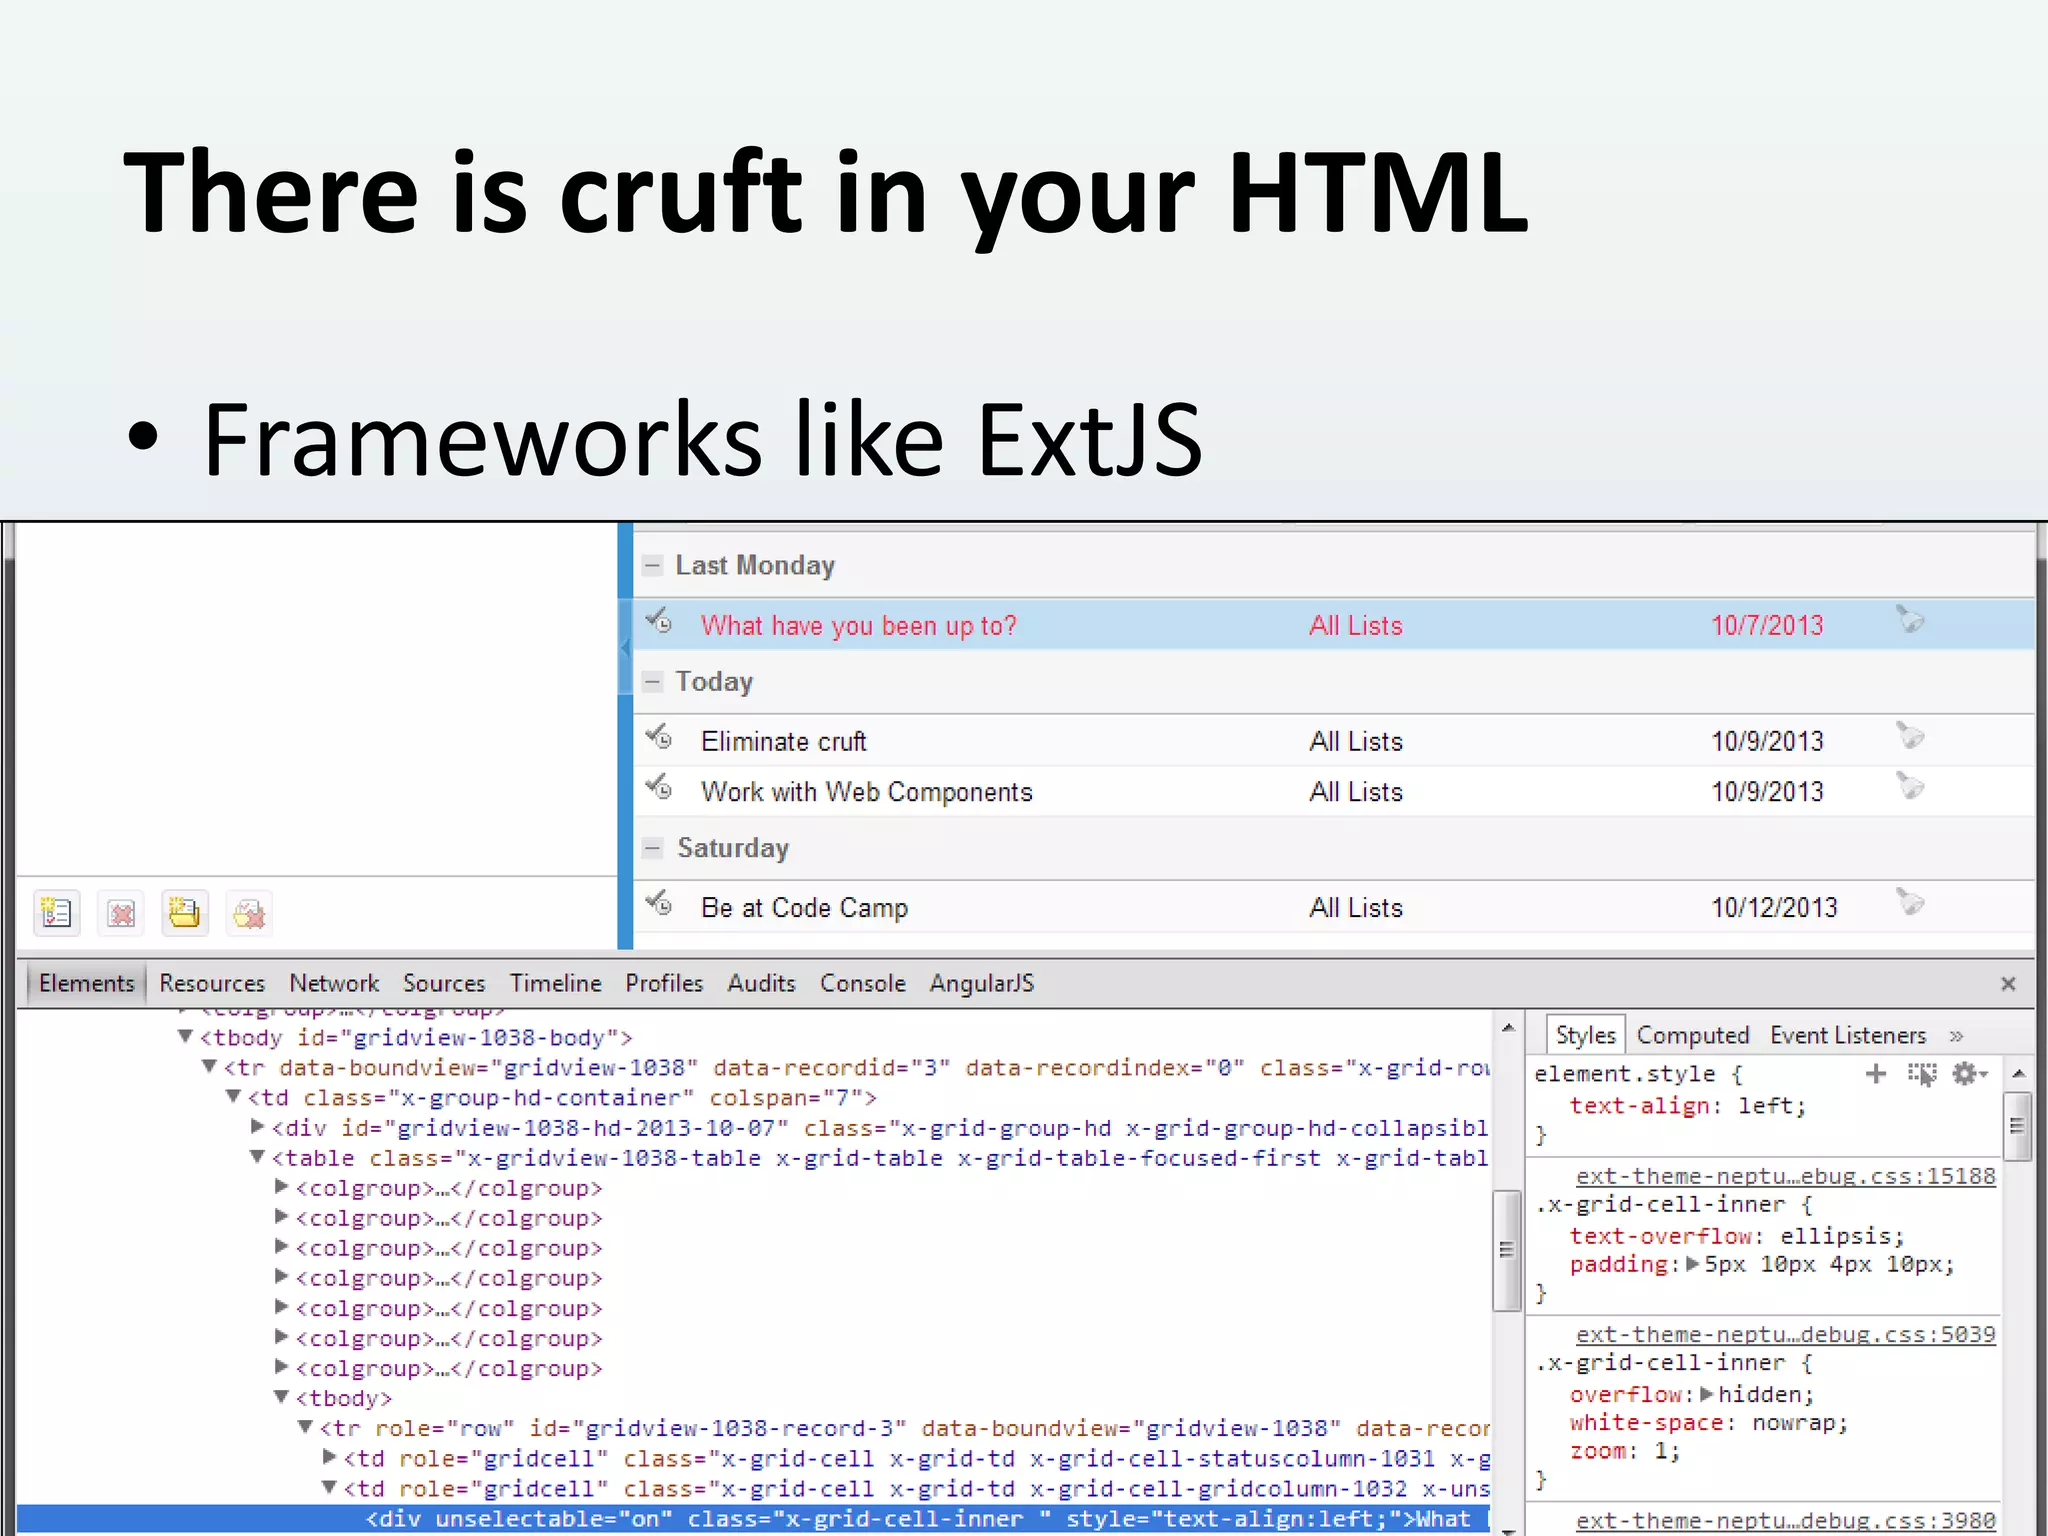The height and width of the screenshot is (1536, 2048).
Task: Click the new folder icon
Action: pyautogui.click(x=185, y=913)
